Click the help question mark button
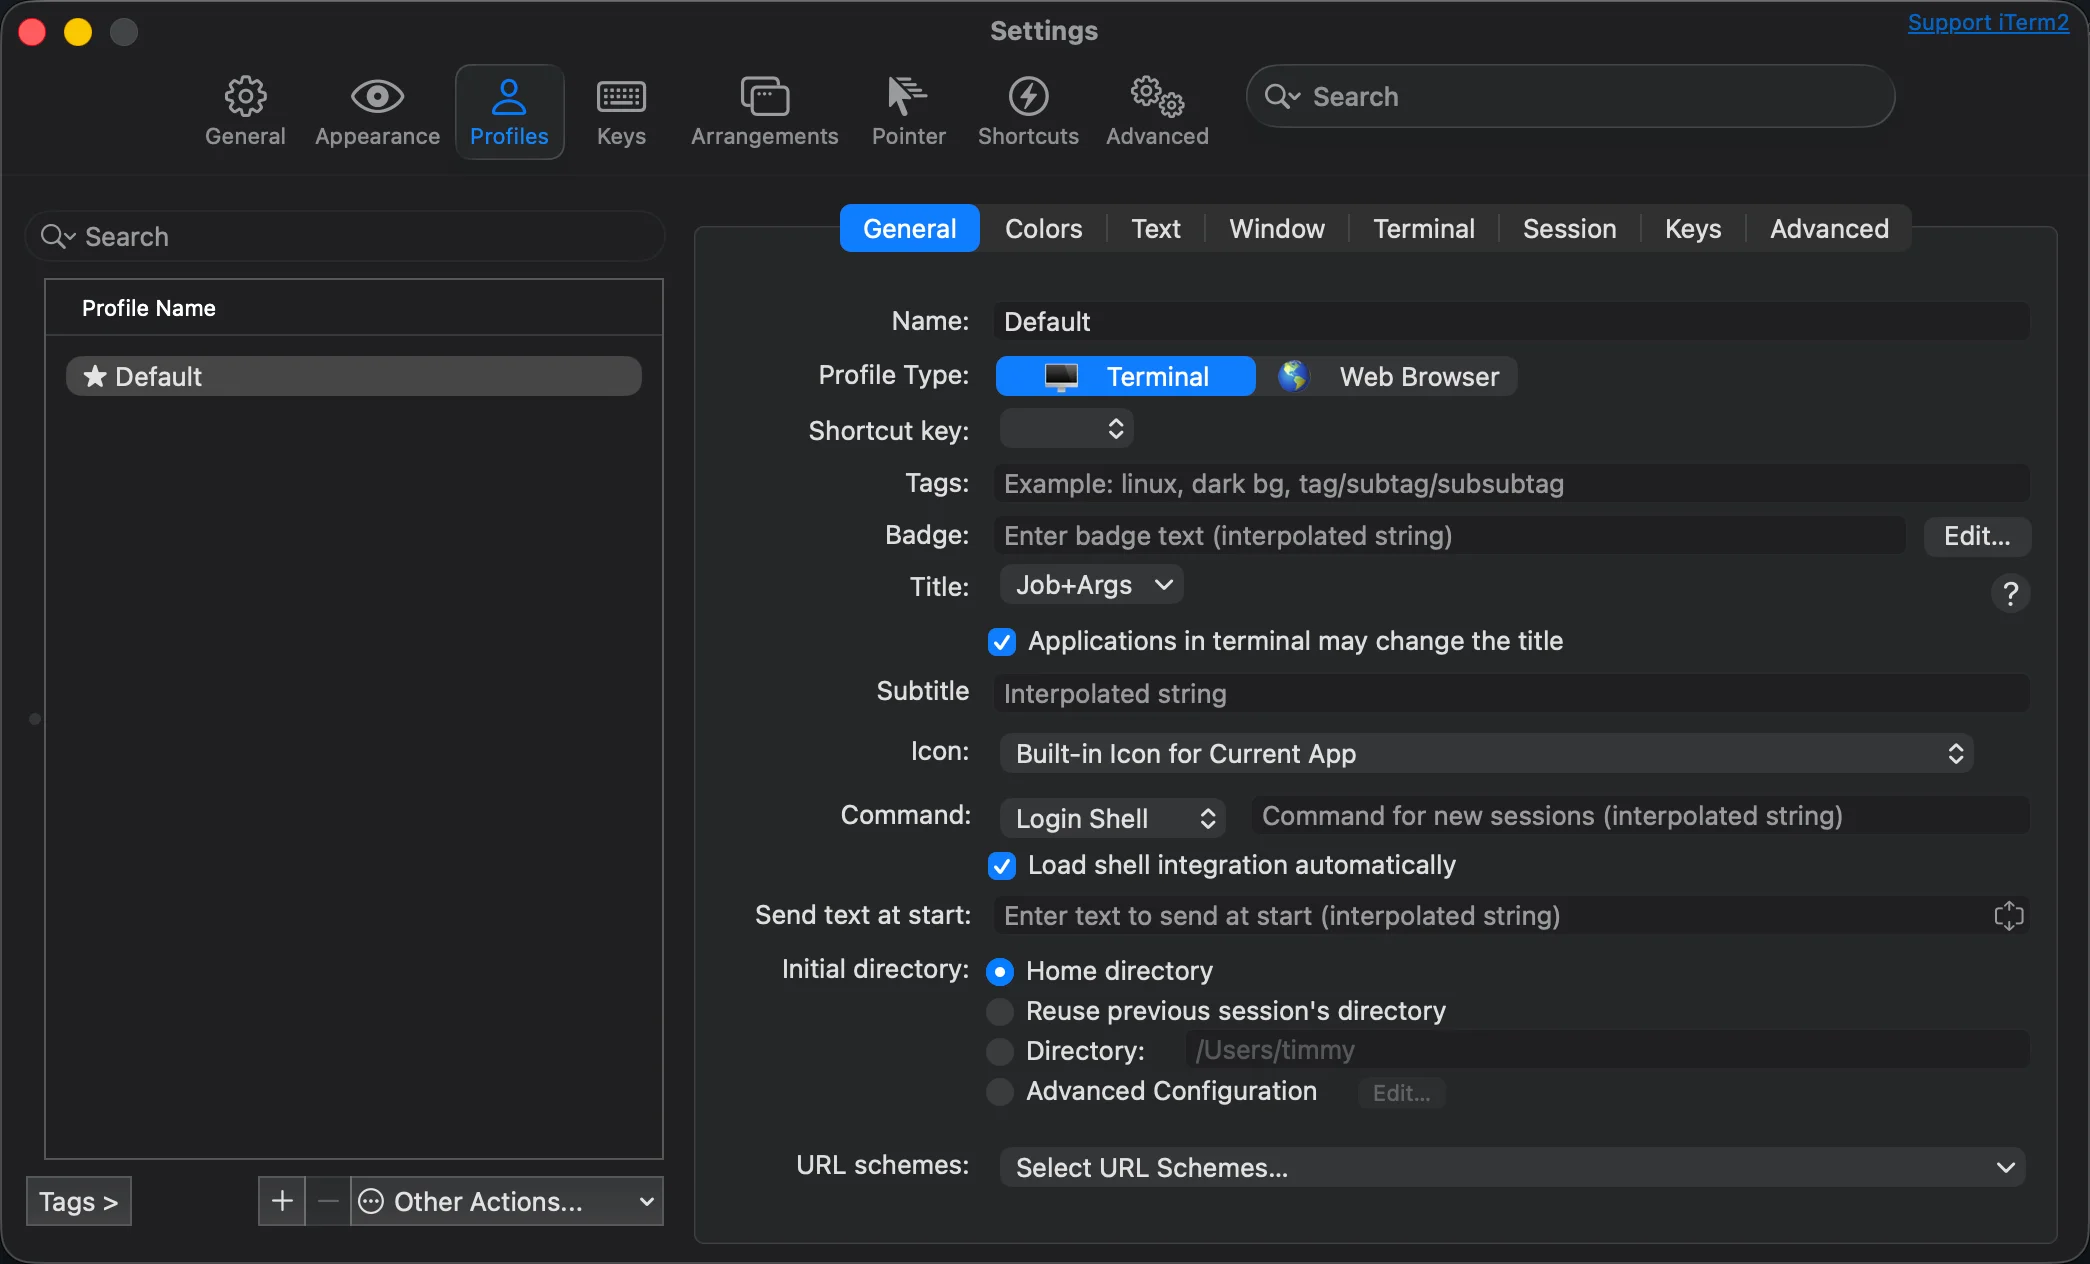Screen dimensions: 2090x1264 pos(2010,594)
